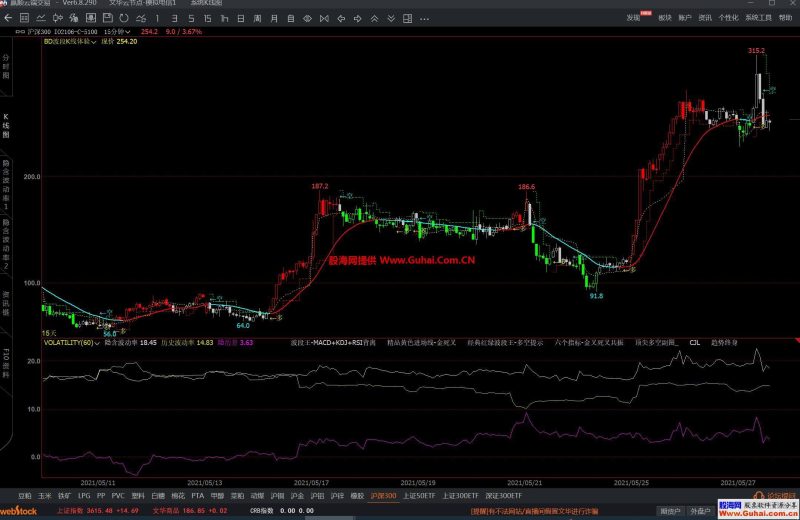Open the drawing line tool icon

coord(141,18)
